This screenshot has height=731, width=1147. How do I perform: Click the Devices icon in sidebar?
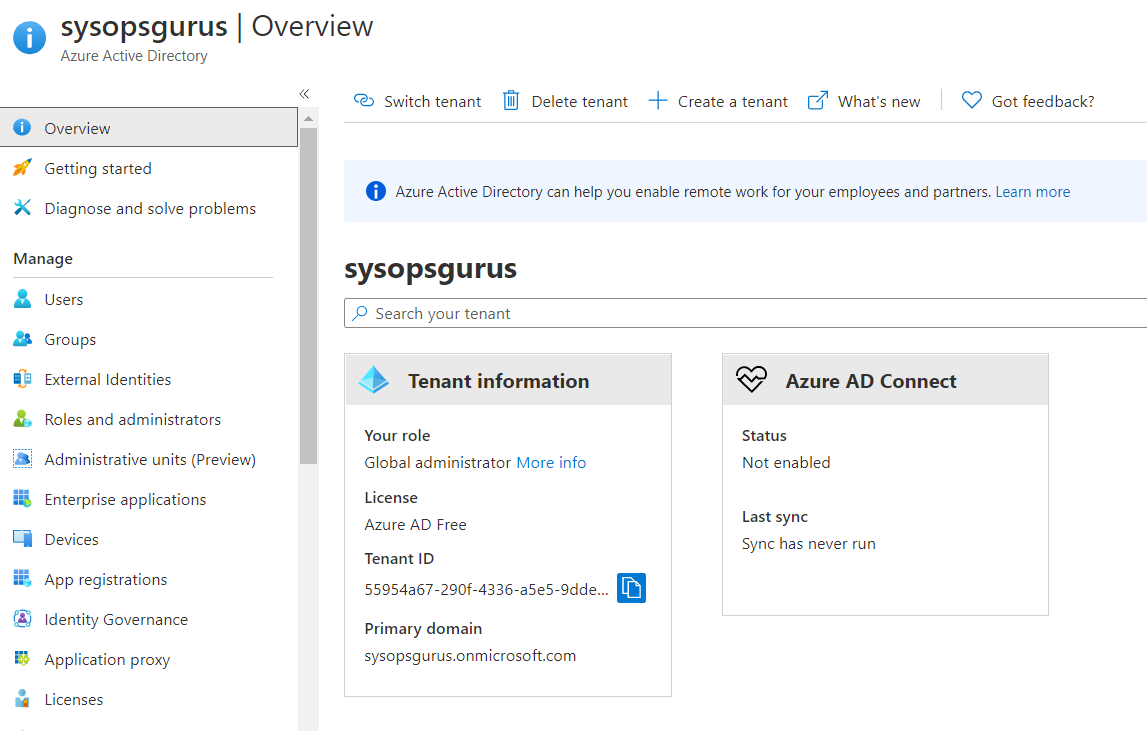point(23,539)
